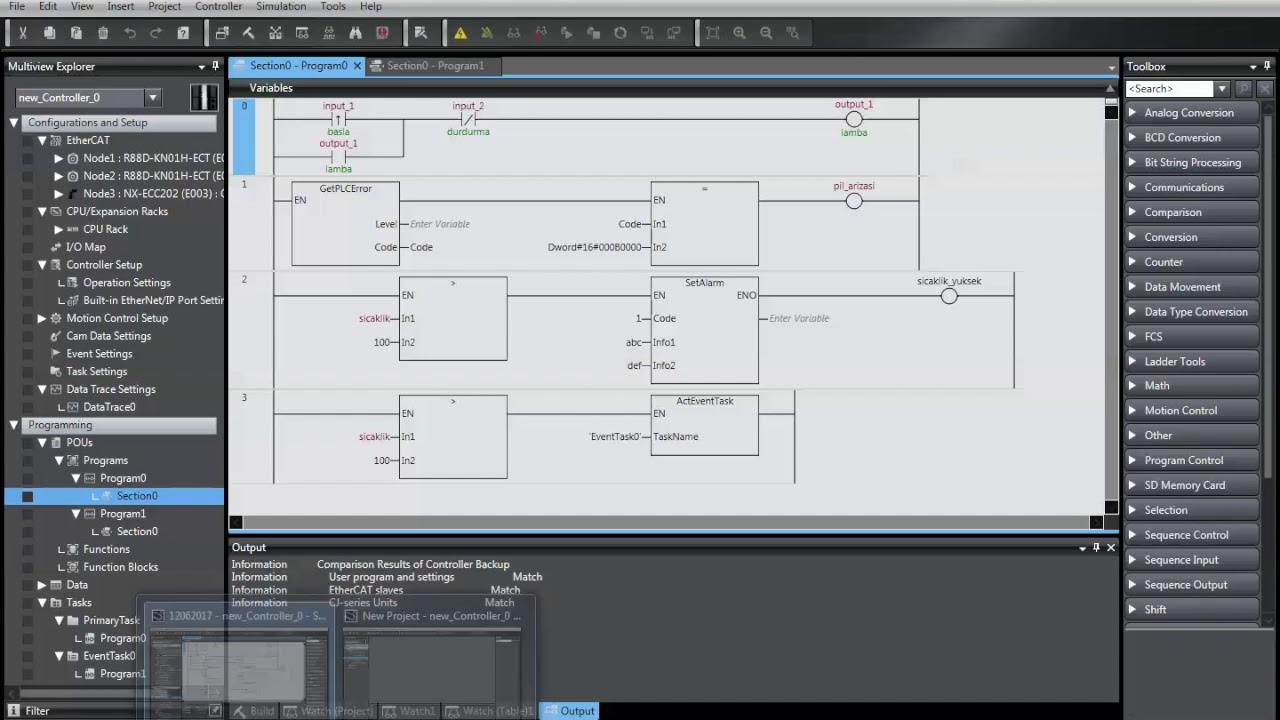Switch to Section0 - Program1 tab
1280x720 pixels.
435,66
